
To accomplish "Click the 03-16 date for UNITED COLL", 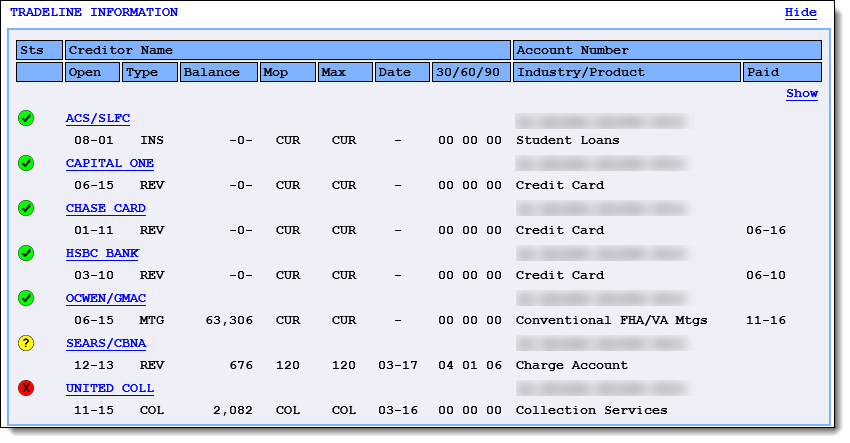I will (x=398, y=410).
